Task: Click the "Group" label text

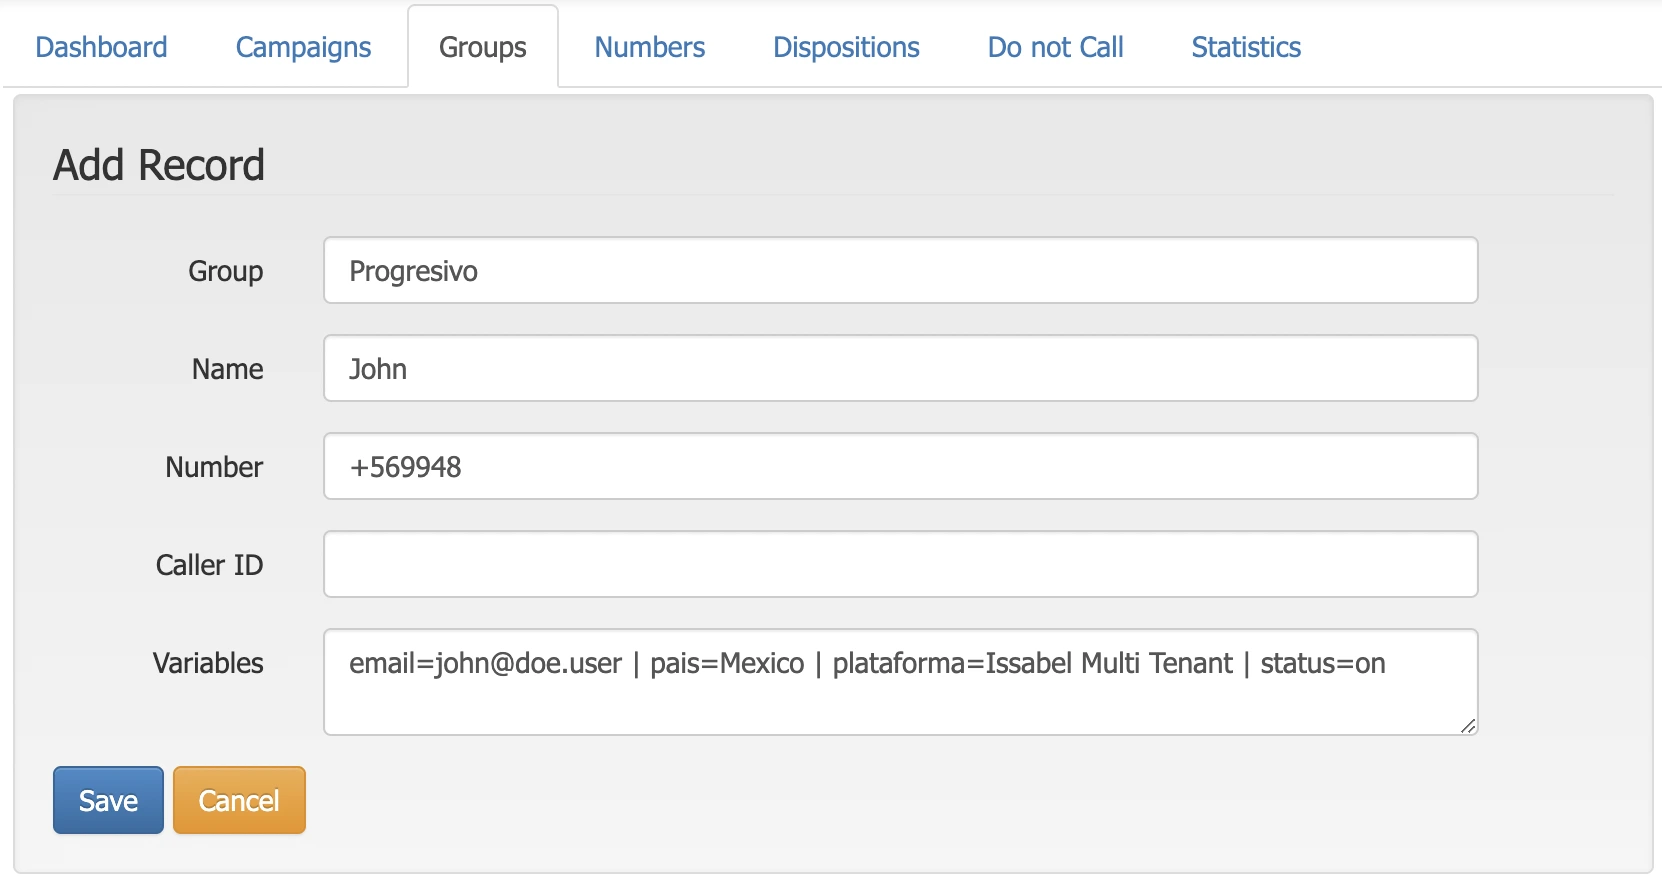Action: pos(225,271)
